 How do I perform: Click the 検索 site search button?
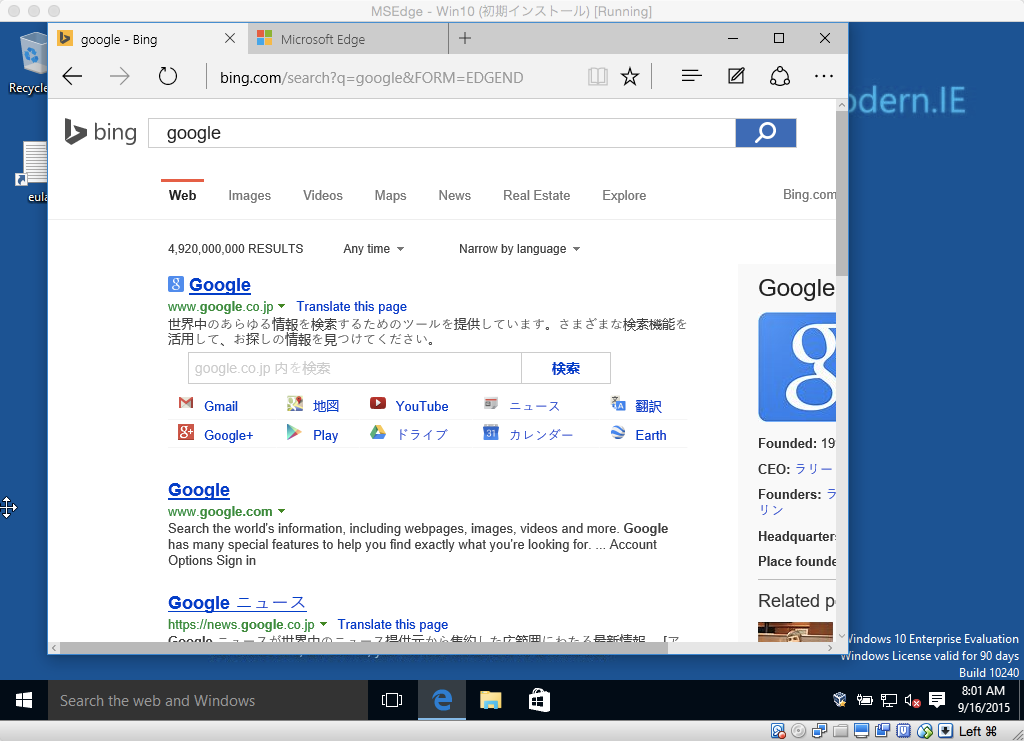[x=566, y=368]
